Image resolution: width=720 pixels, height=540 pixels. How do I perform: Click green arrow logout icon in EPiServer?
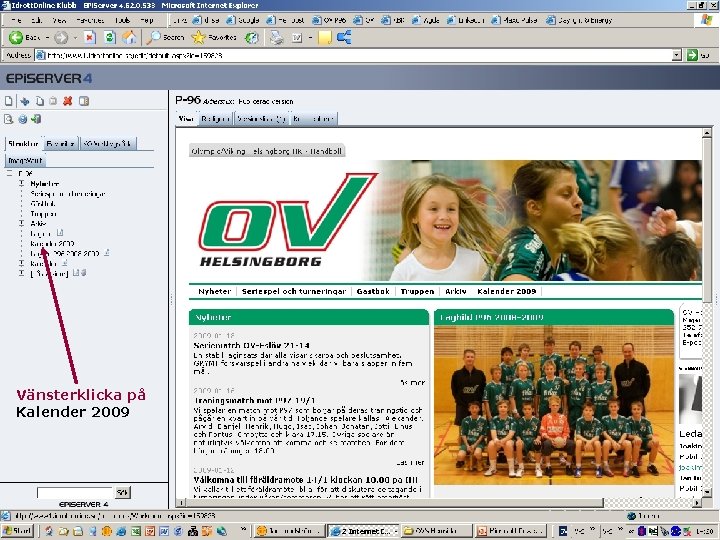[x=36, y=119]
